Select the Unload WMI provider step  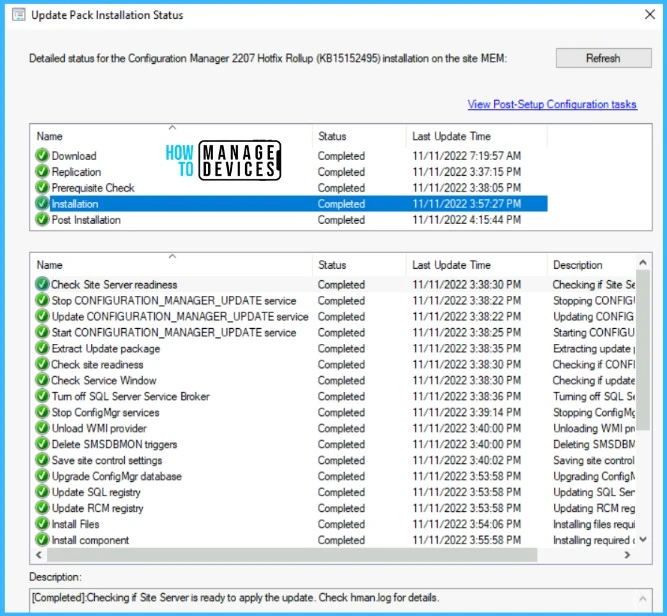point(335,428)
